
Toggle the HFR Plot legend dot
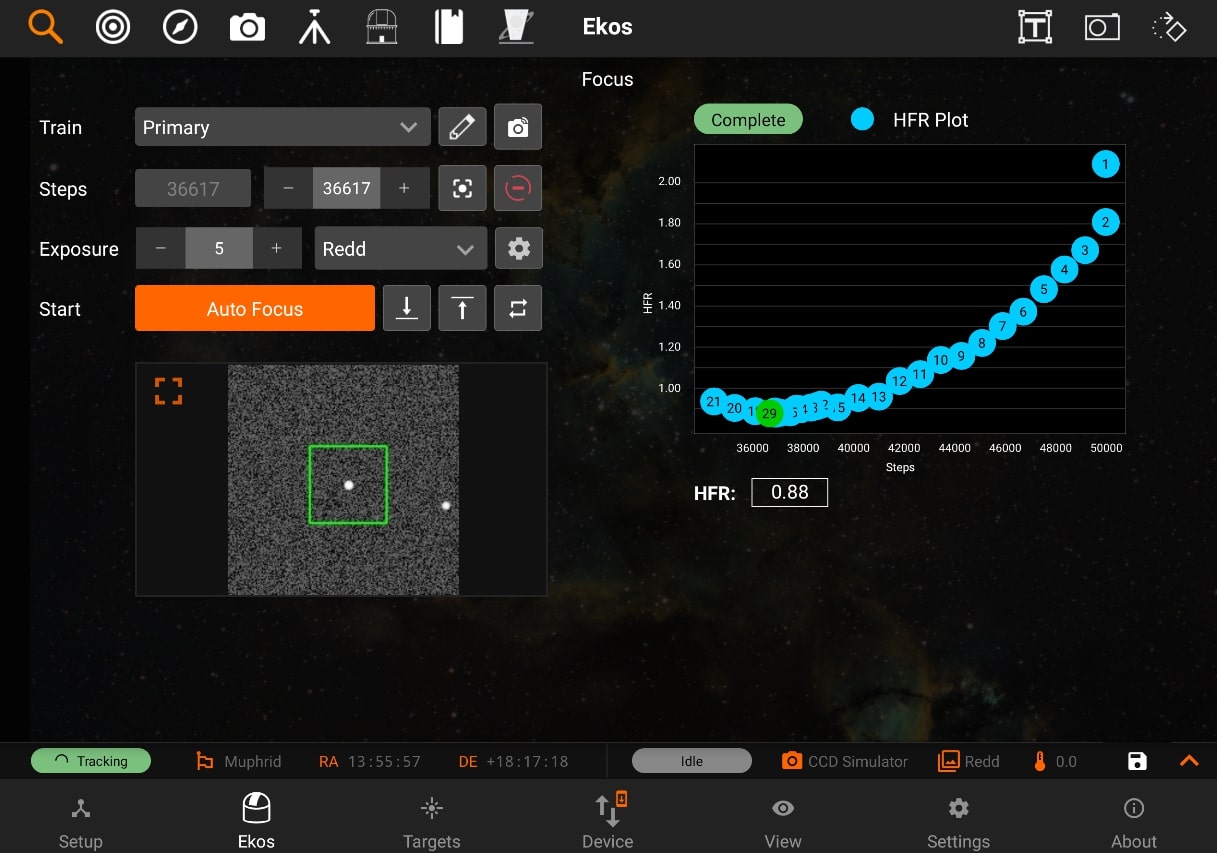863,119
